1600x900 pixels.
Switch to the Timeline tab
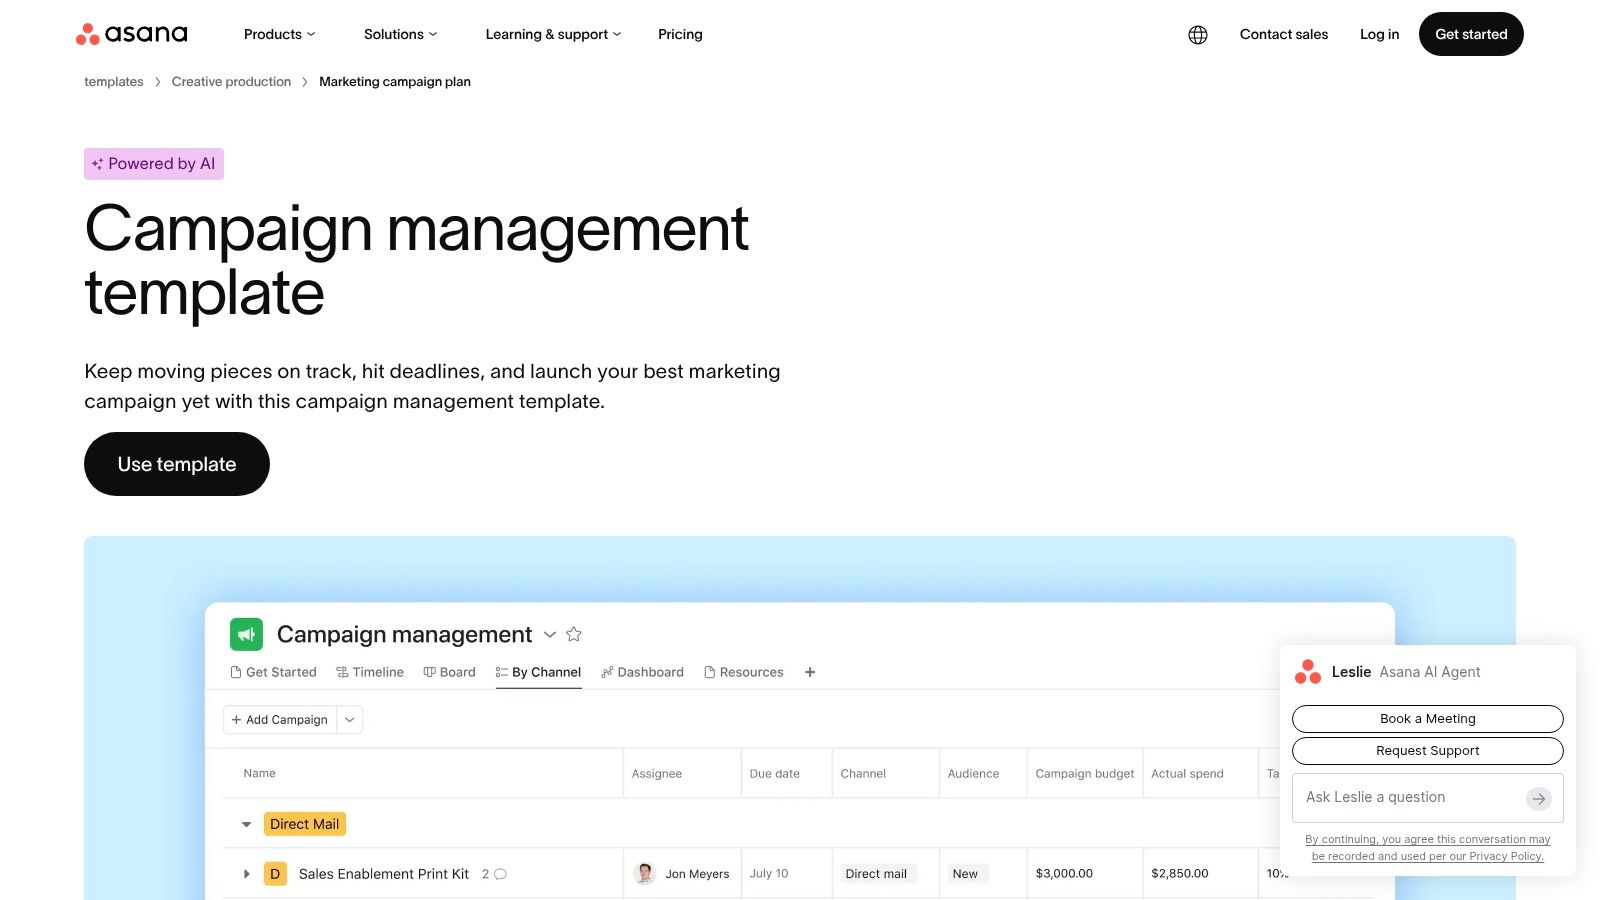(370, 672)
